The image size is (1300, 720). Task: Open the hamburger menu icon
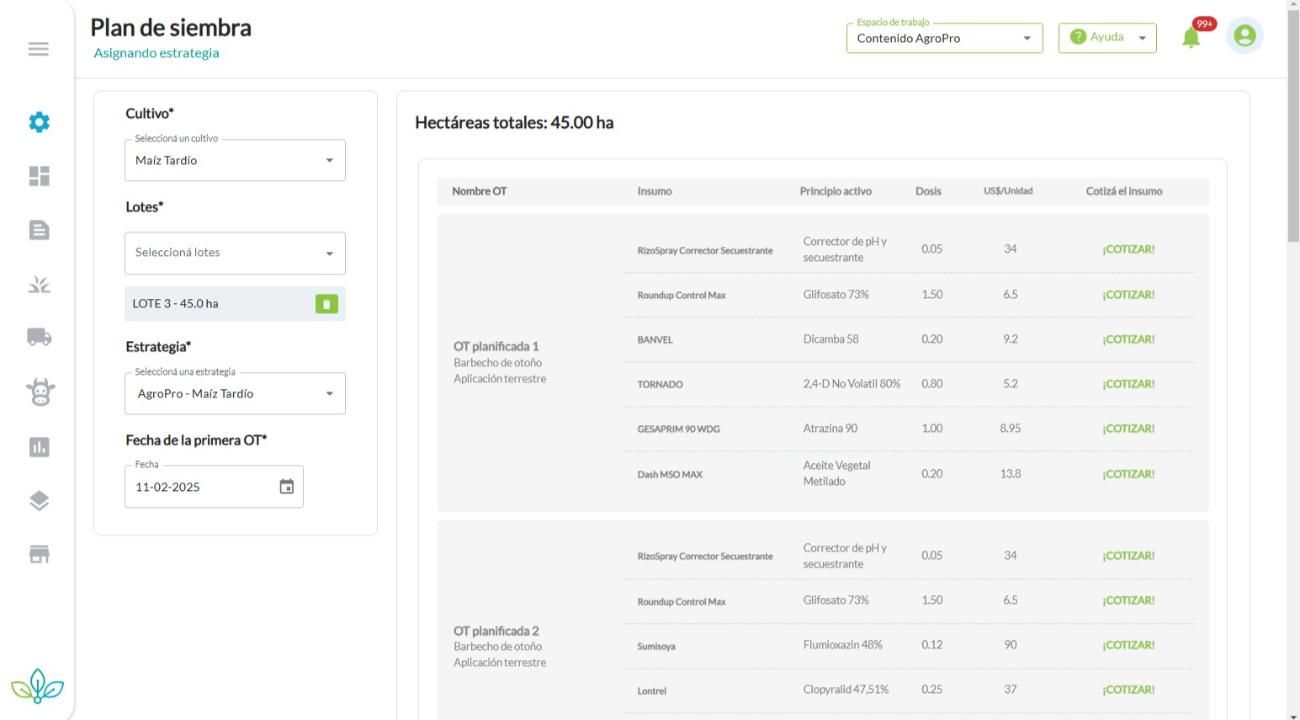pyautogui.click(x=38, y=49)
